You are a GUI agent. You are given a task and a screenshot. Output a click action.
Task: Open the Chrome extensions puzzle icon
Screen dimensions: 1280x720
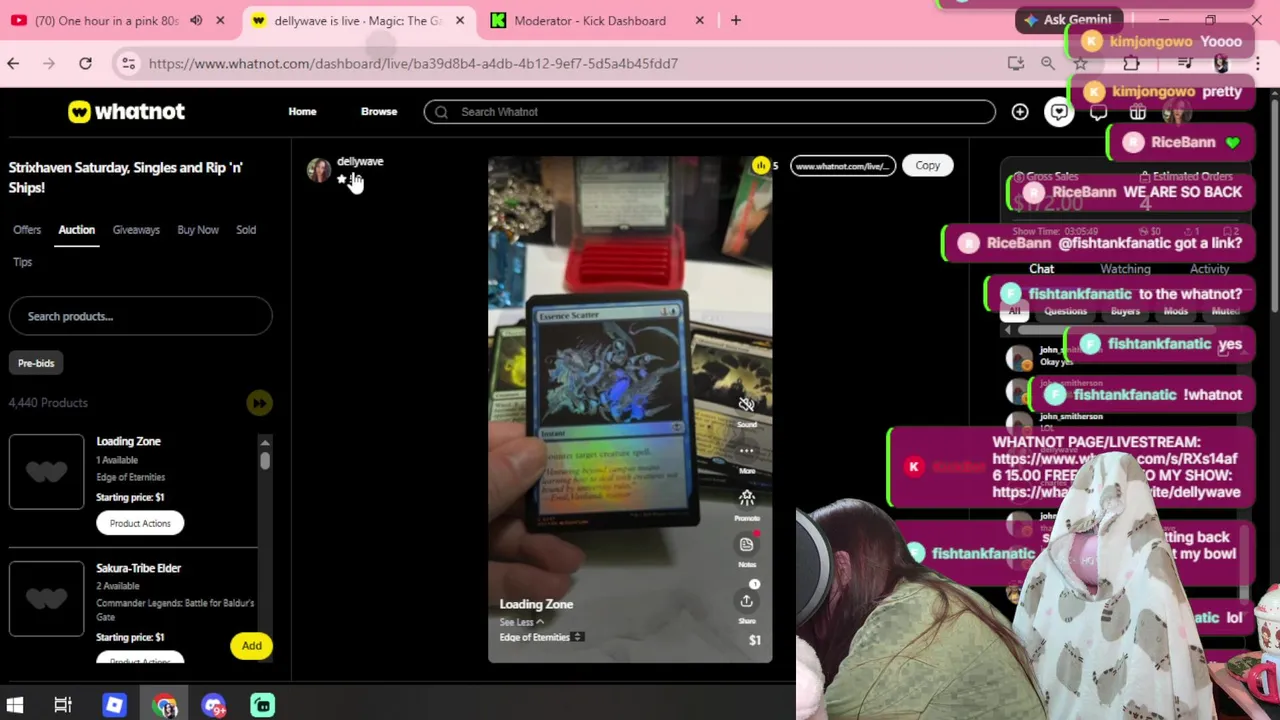[x=1131, y=63]
